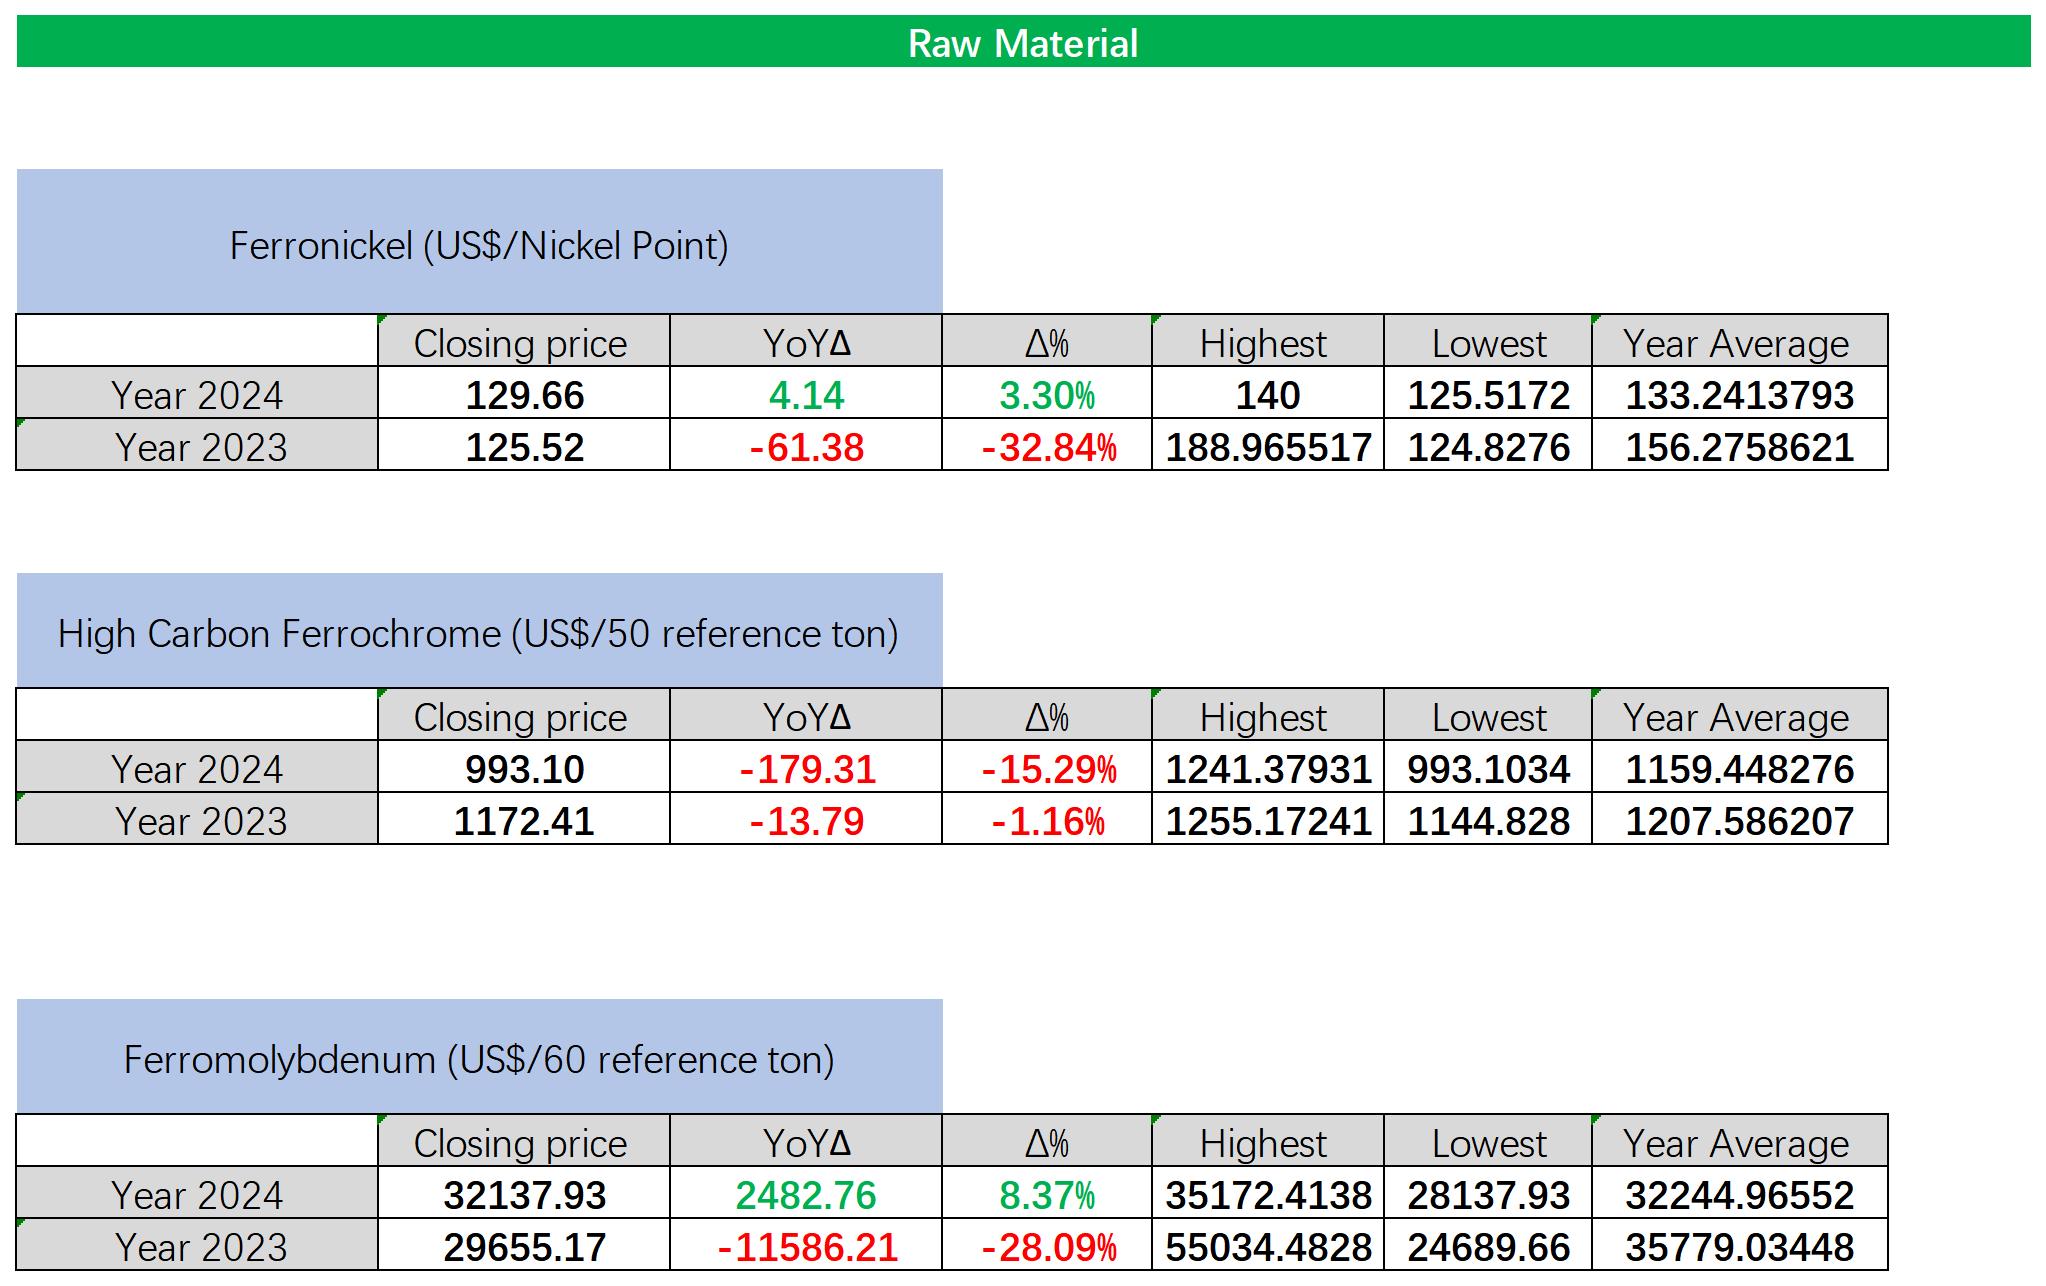2046x1286 pixels.
Task: Select red percent change -32.84%
Action: click(1047, 446)
